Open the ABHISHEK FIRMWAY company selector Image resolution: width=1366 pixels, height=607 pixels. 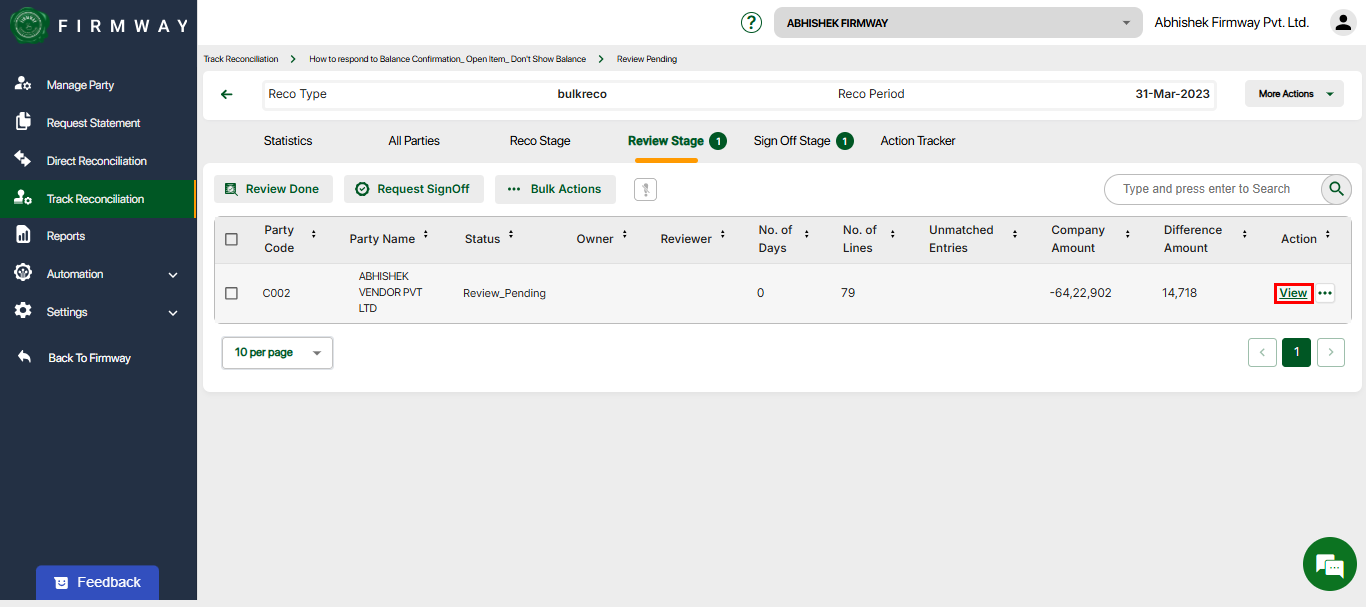[957, 23]
